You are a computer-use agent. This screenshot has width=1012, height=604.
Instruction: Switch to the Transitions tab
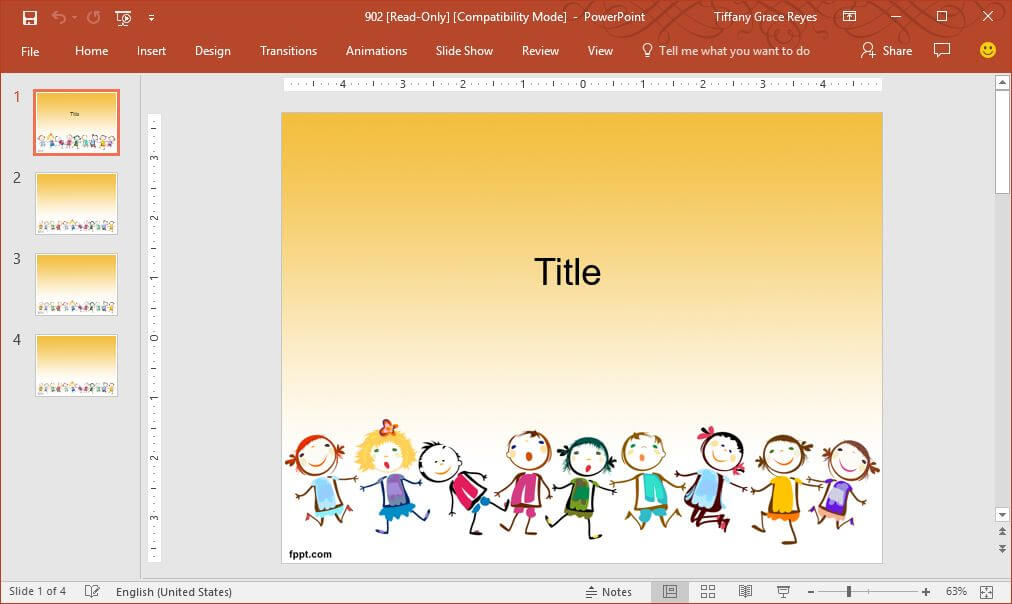pyautogui.click(x=288, y=50)
